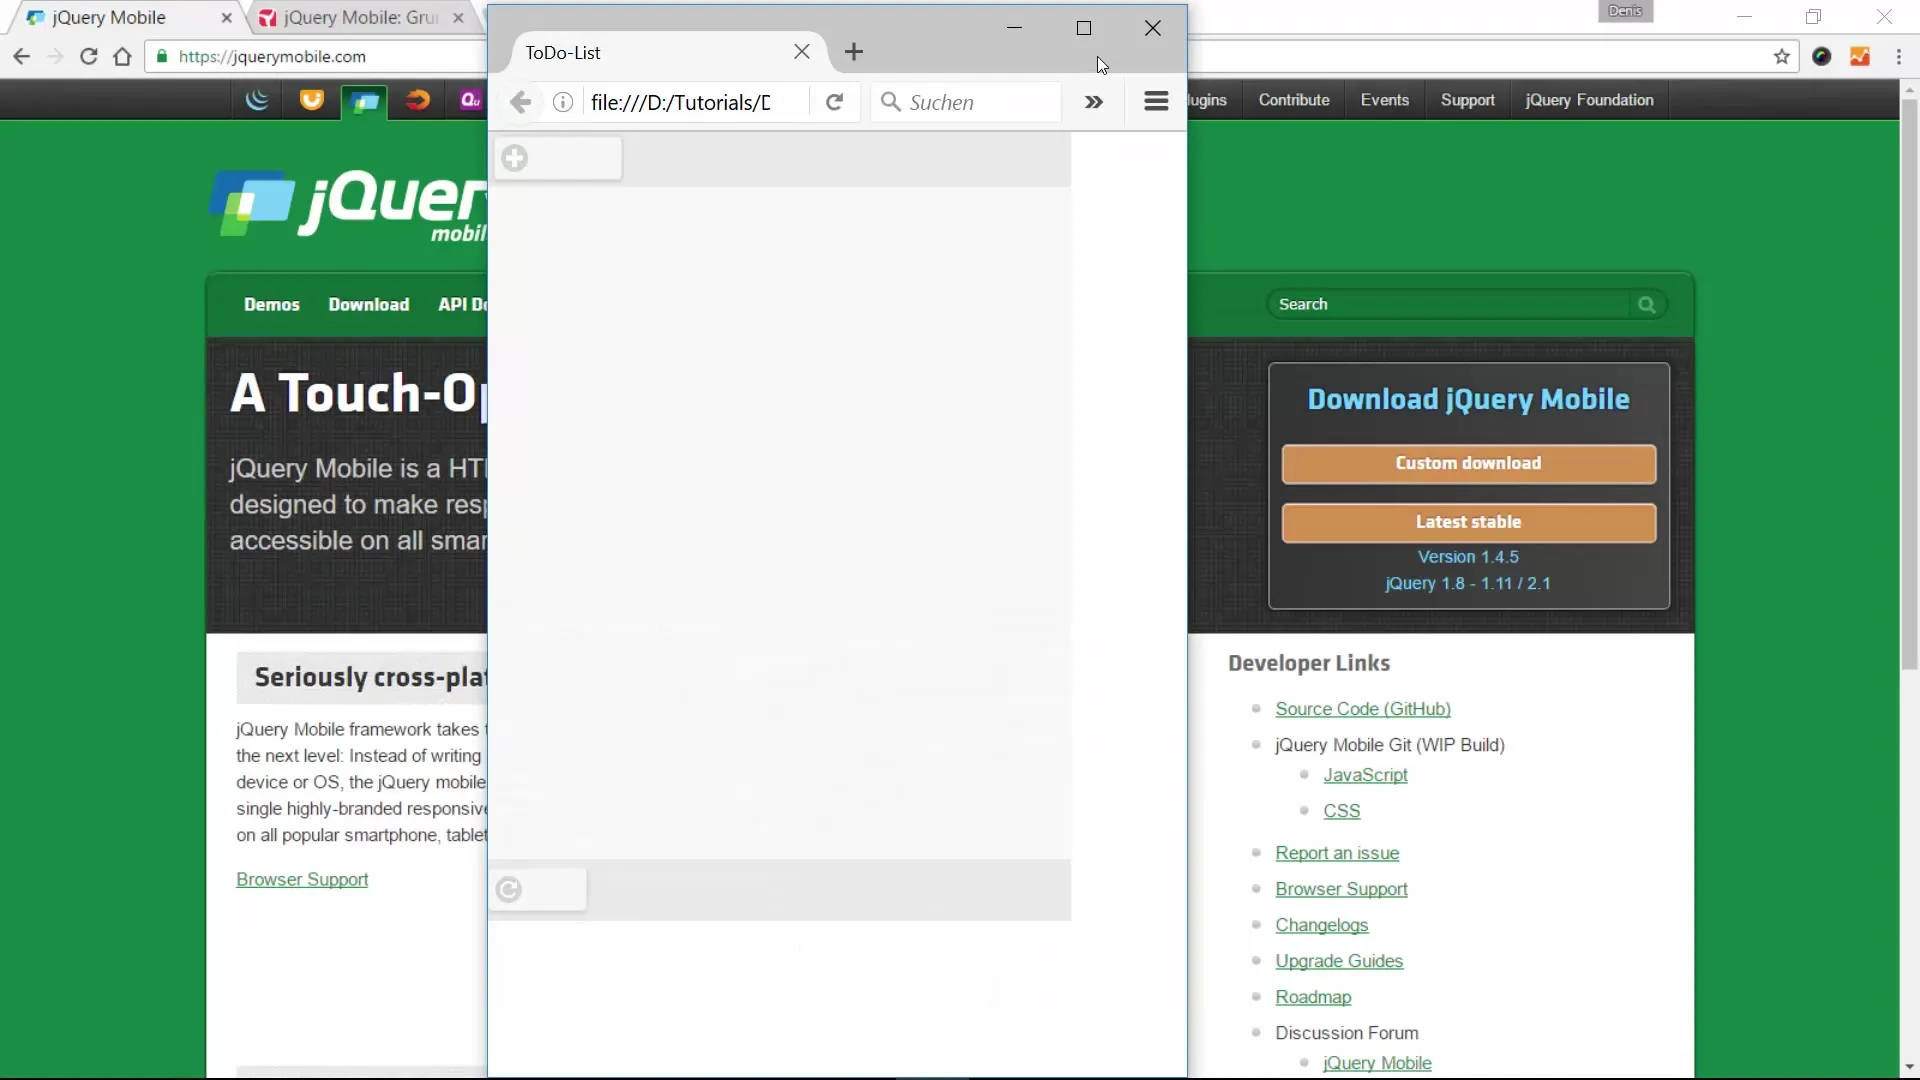Focus the Suchen search field in Firefox
Viewport: 1920px width, 1080px height.
(966, 102)
